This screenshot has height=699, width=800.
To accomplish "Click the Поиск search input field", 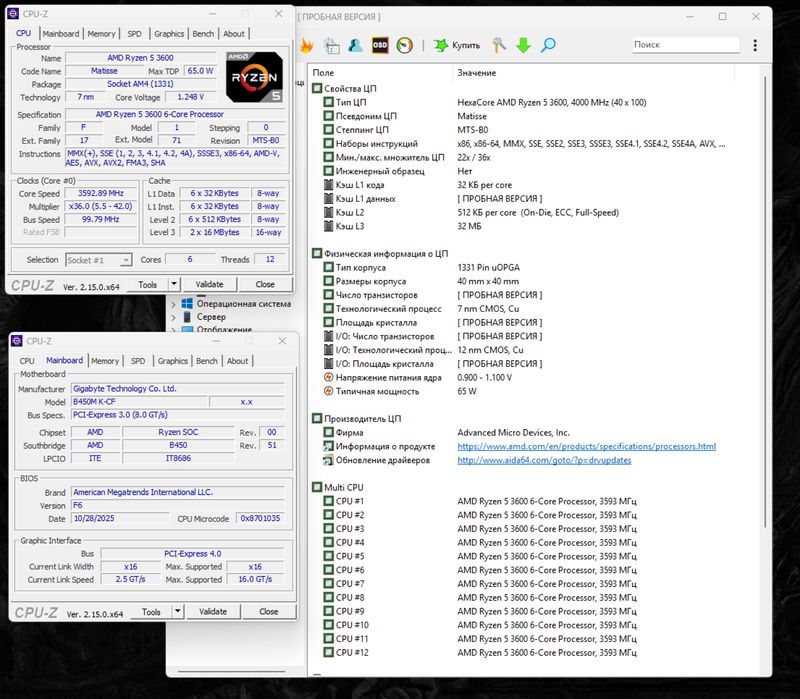I will coord(685,45).
